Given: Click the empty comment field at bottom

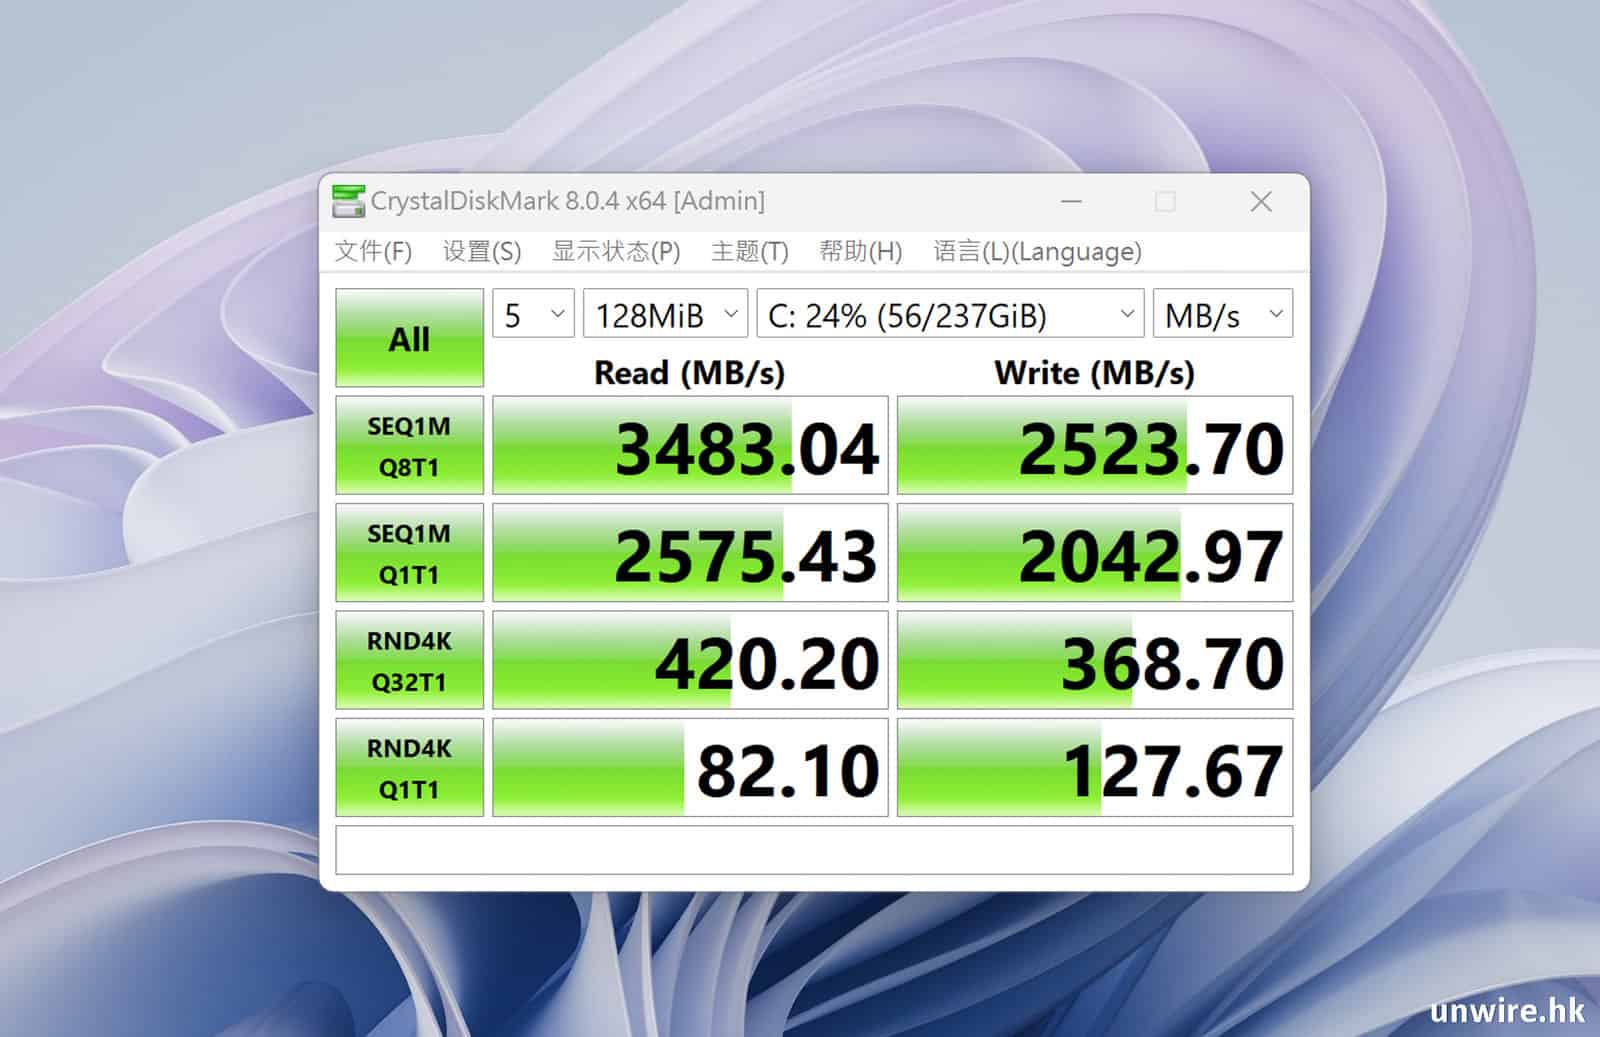Looking at the screenshot, I should point(814,850).
